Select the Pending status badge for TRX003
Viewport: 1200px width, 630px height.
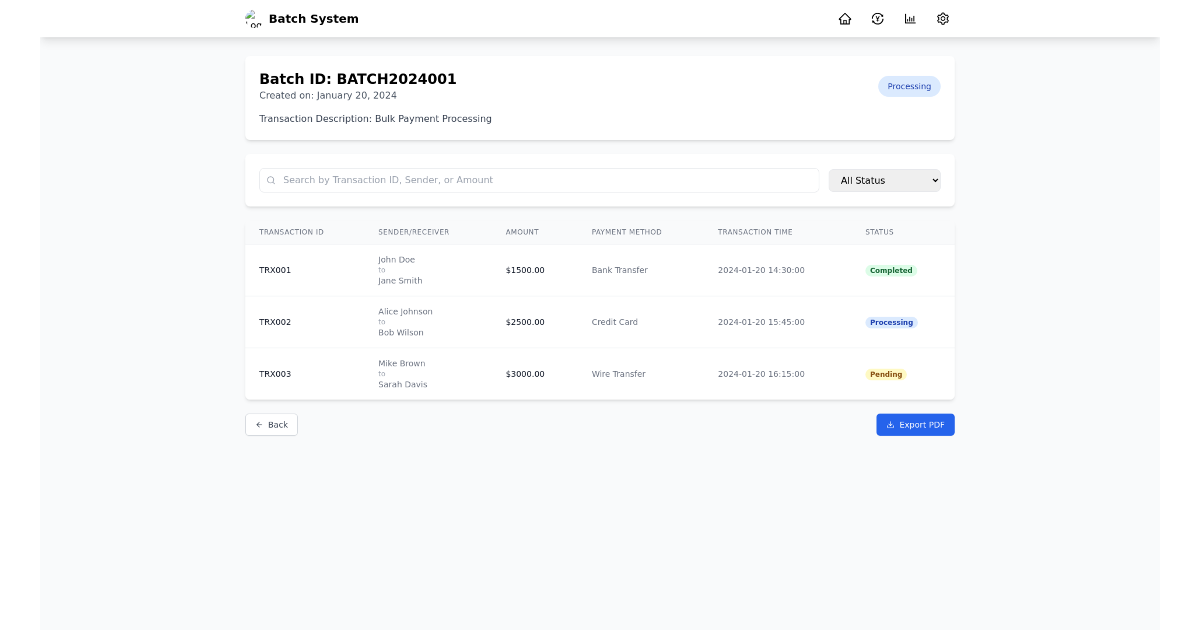(x=886, y=374)
